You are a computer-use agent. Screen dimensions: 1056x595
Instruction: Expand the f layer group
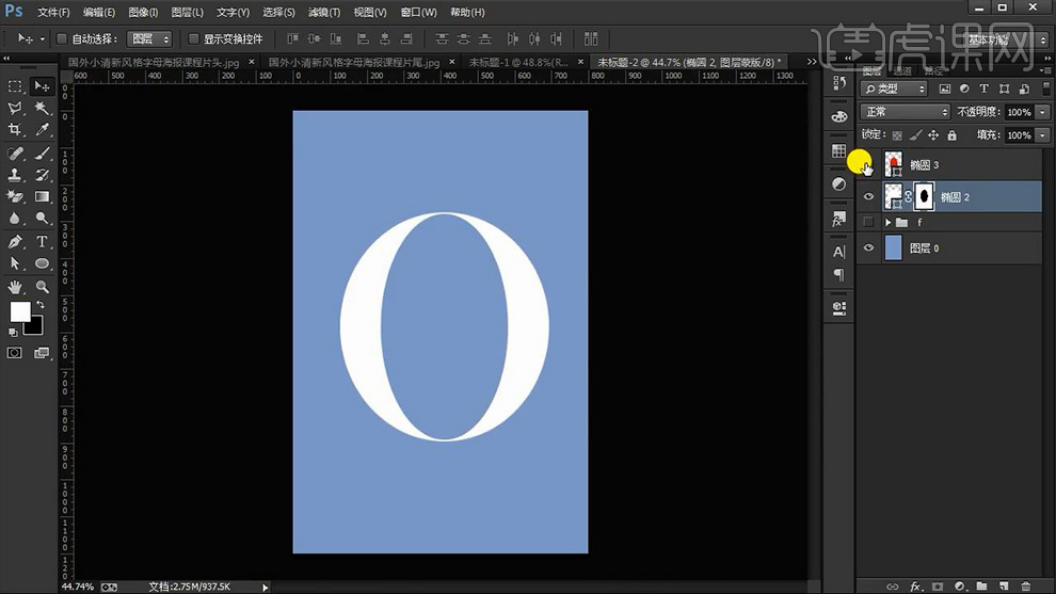(888, 222)
